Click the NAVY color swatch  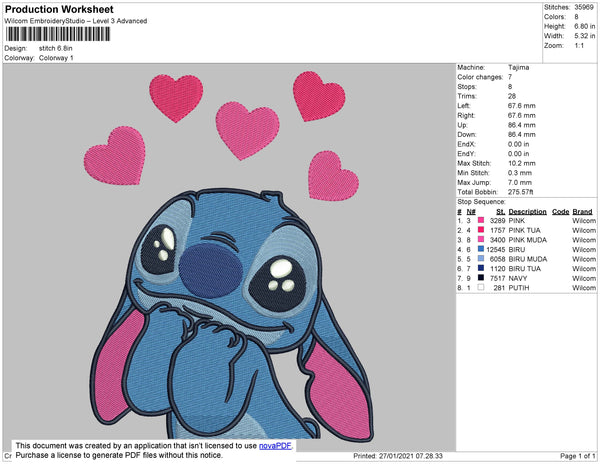[481, 278]
